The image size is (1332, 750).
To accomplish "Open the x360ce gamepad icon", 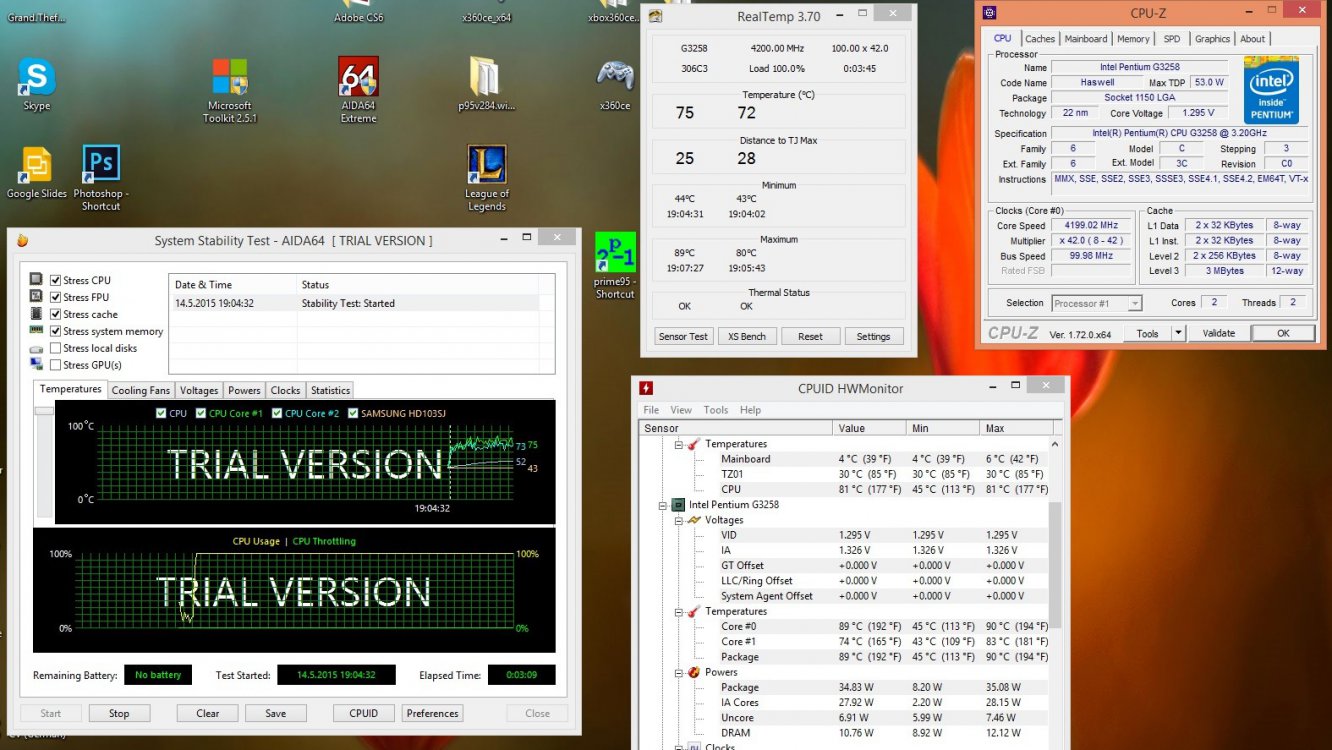I will pyautogui.click(x=614, y=75).
